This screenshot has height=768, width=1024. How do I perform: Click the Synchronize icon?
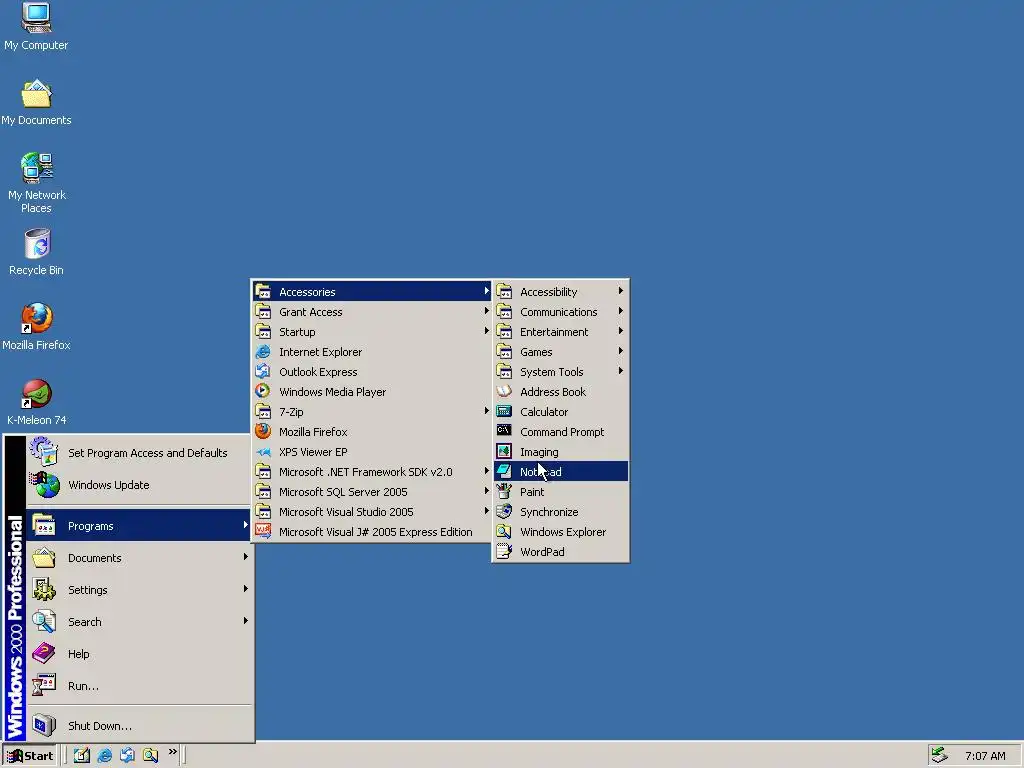[504, 511]
